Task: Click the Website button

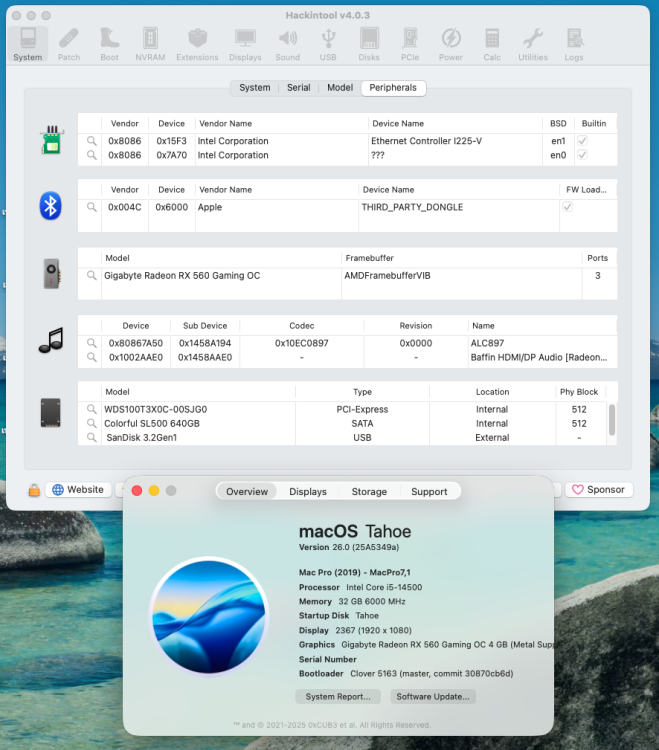Action: 78,490
